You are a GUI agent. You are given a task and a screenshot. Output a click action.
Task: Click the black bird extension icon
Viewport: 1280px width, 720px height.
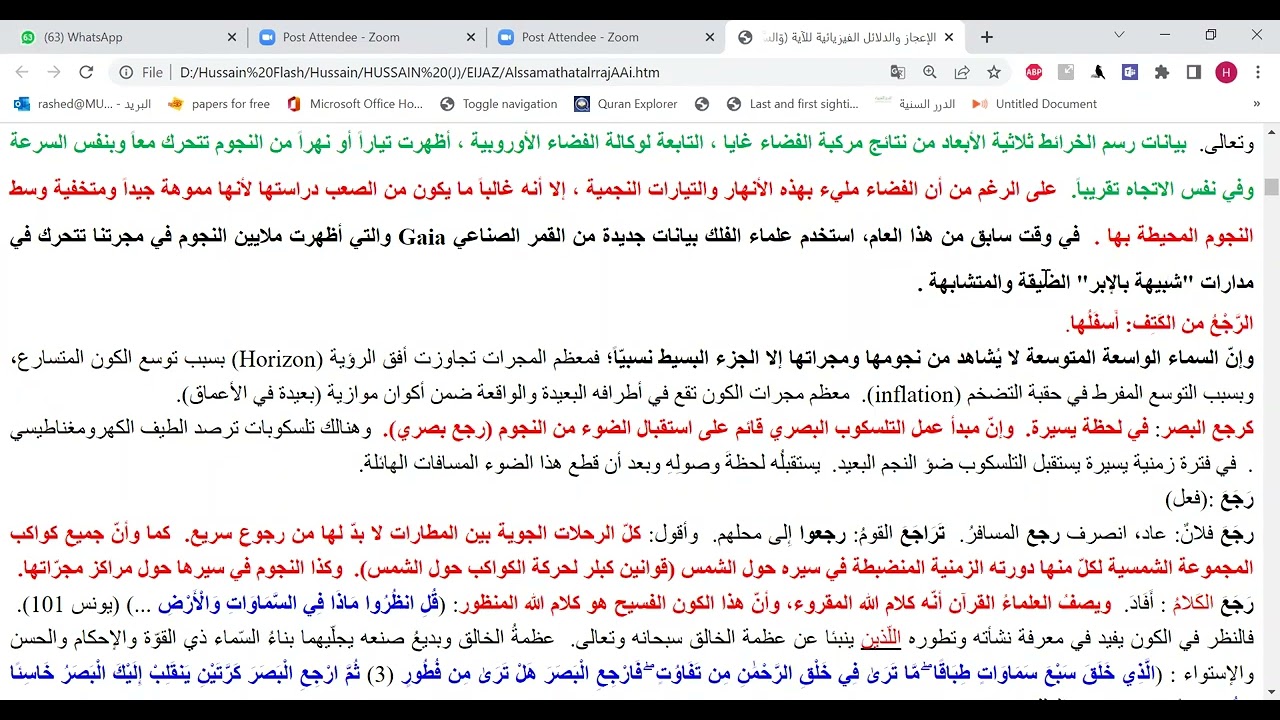point(1098,72)
